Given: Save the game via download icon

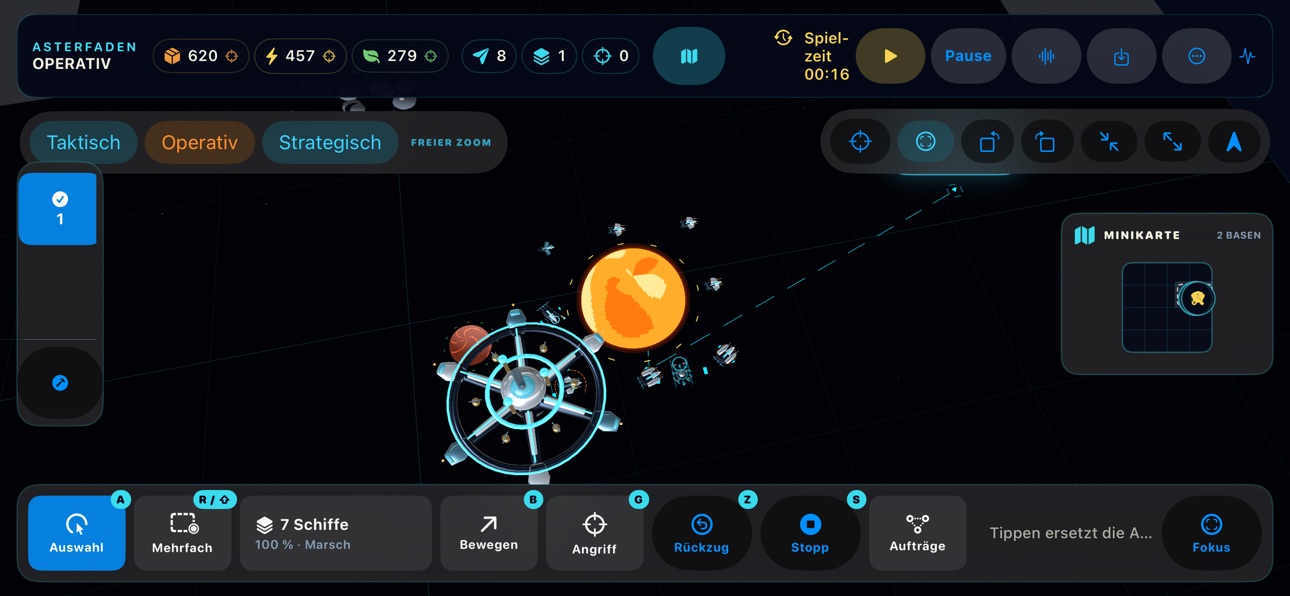Looking at the screenshot, I should click(x=1121, y=56).
